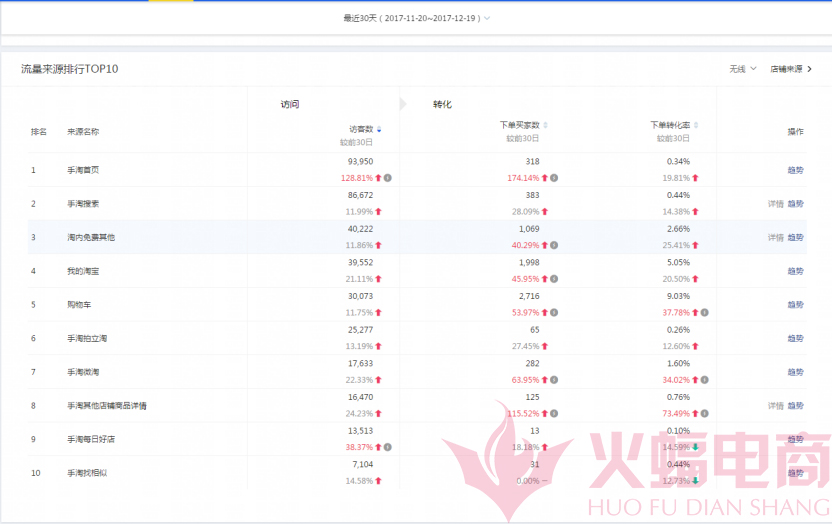Screen dimensions: 832x524
Task: Sort by 下单买家数 column arrow
Action: point(545,125)
